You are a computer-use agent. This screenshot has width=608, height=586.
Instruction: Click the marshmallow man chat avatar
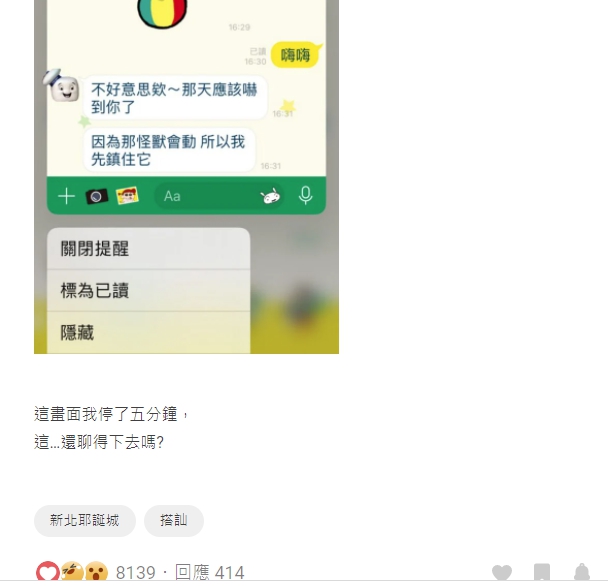pos(62,86)
